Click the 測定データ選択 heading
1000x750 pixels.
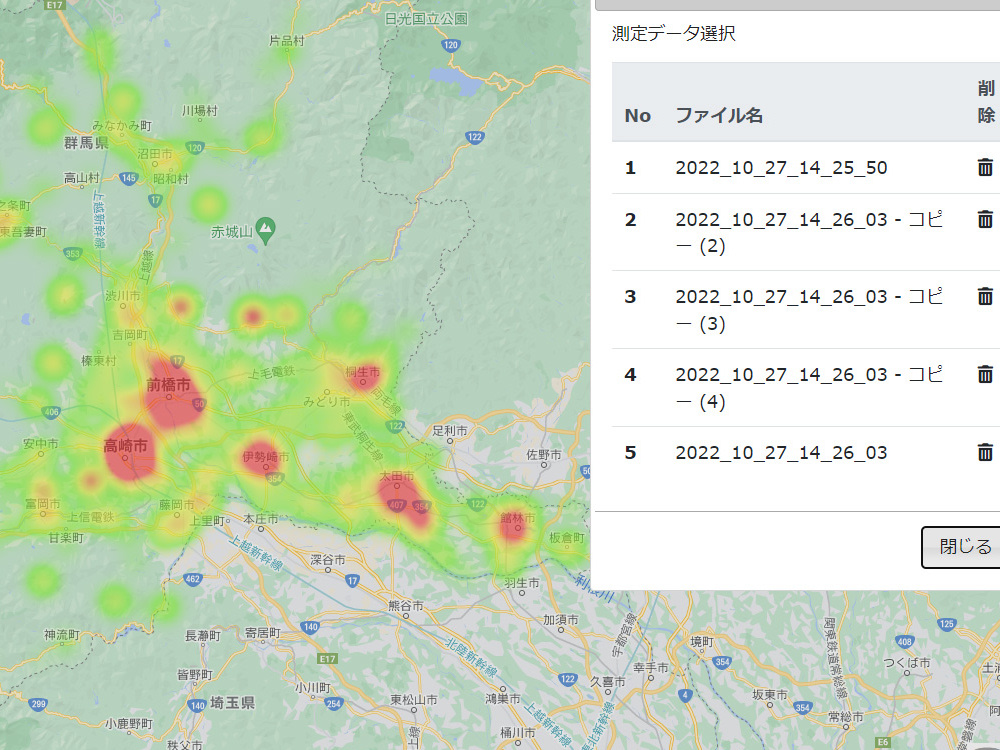coord(673,33)
